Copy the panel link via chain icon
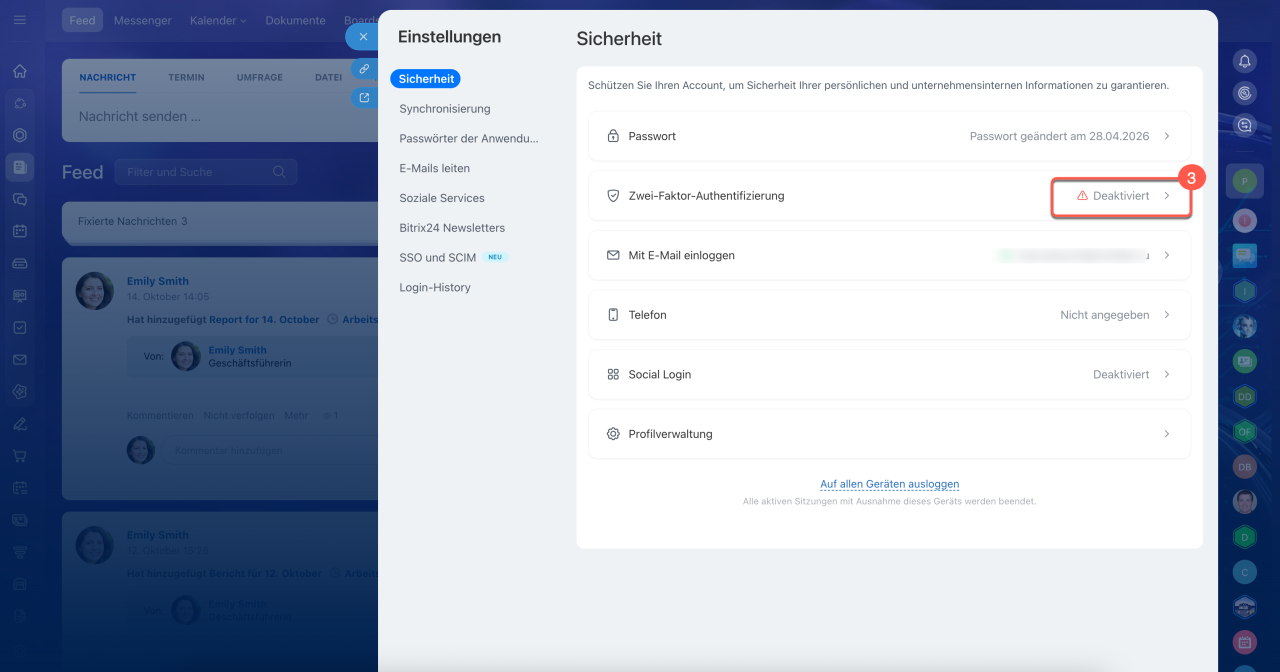This screenshot has width=1280, height=672. pyautogui.click(x=364, y=69)
